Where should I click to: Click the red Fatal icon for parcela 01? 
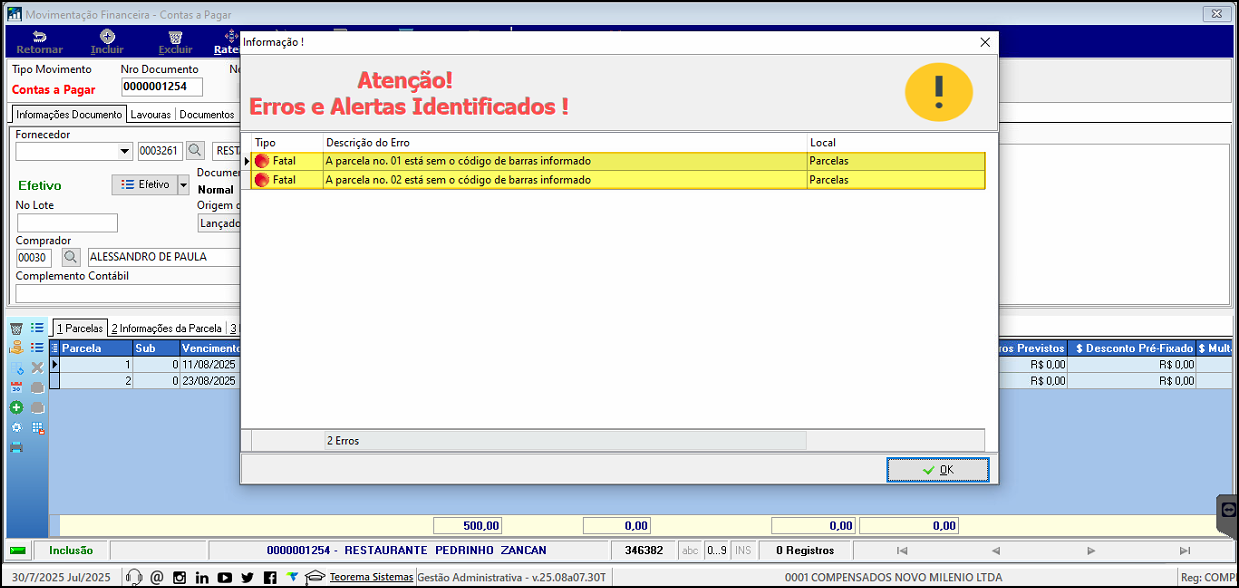[262, 161]
